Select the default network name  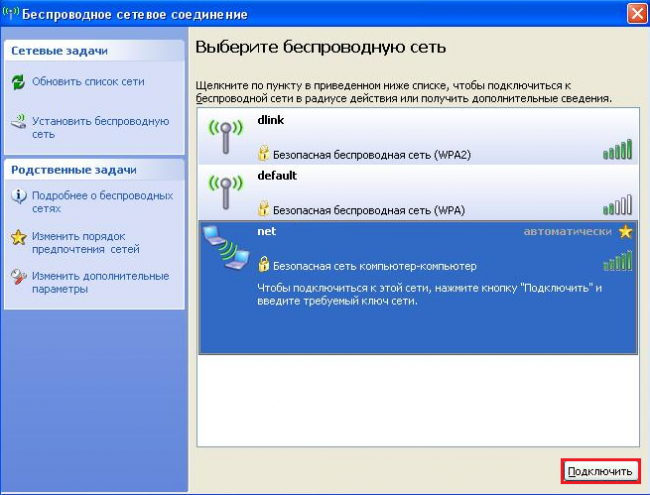click(277, 176)
